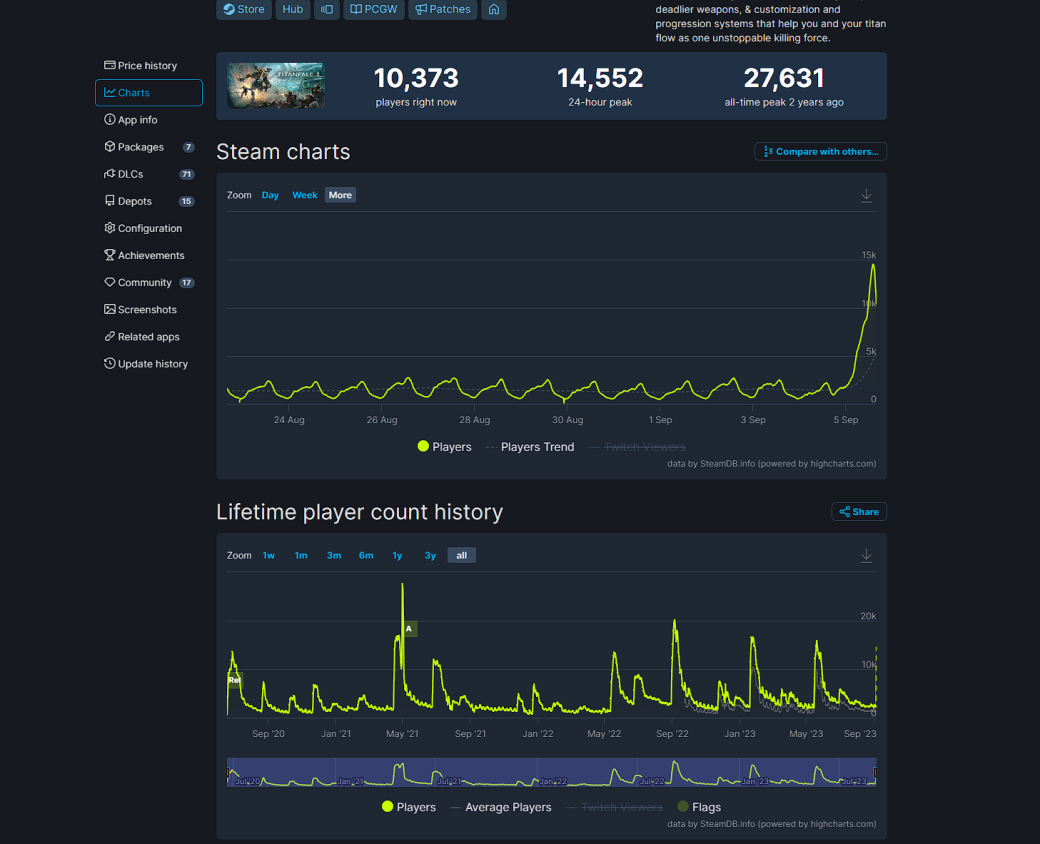Open Configuration from the sidebar
Viewport: 1040px width, 844px height.
click(149, 228)
